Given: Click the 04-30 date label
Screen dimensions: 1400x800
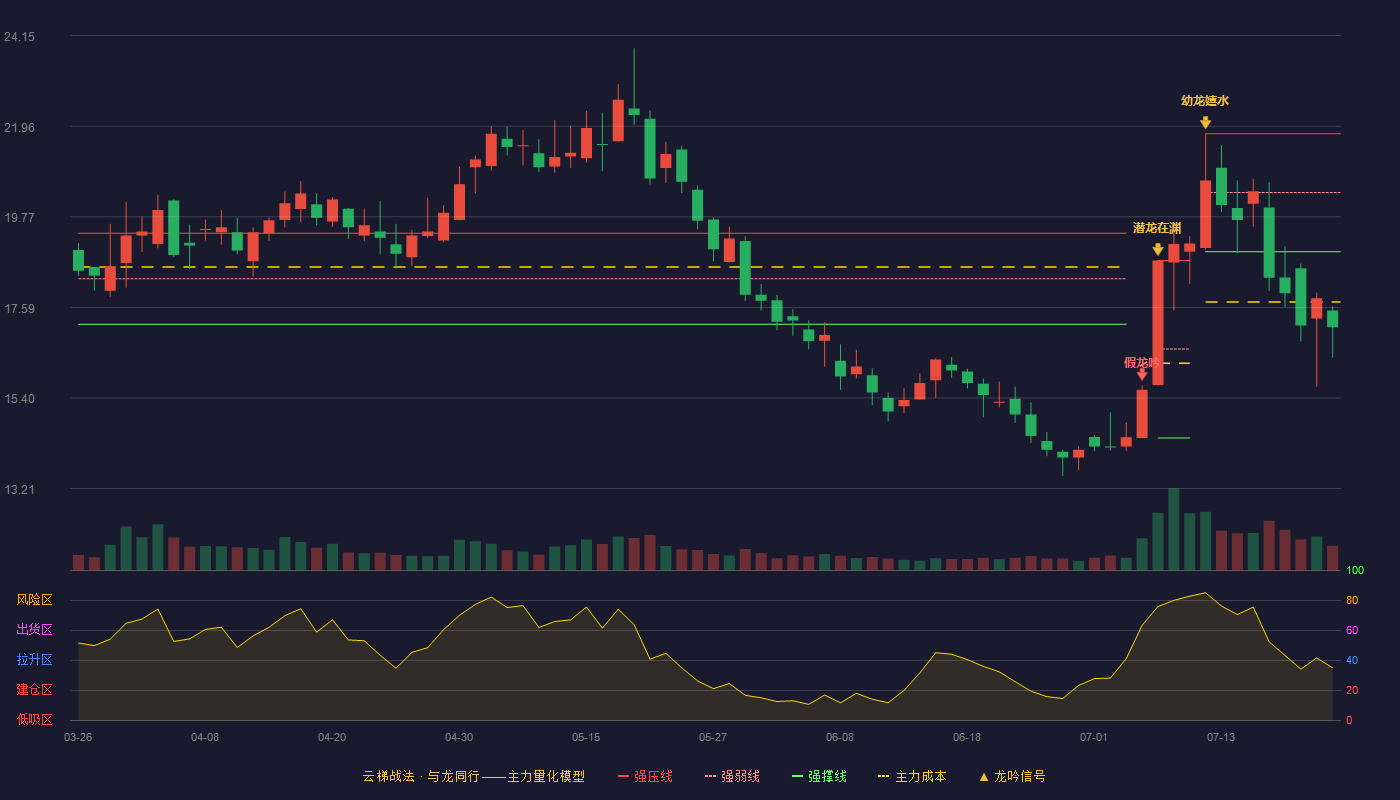Looking at the screenshot, I should pos(459,737).
